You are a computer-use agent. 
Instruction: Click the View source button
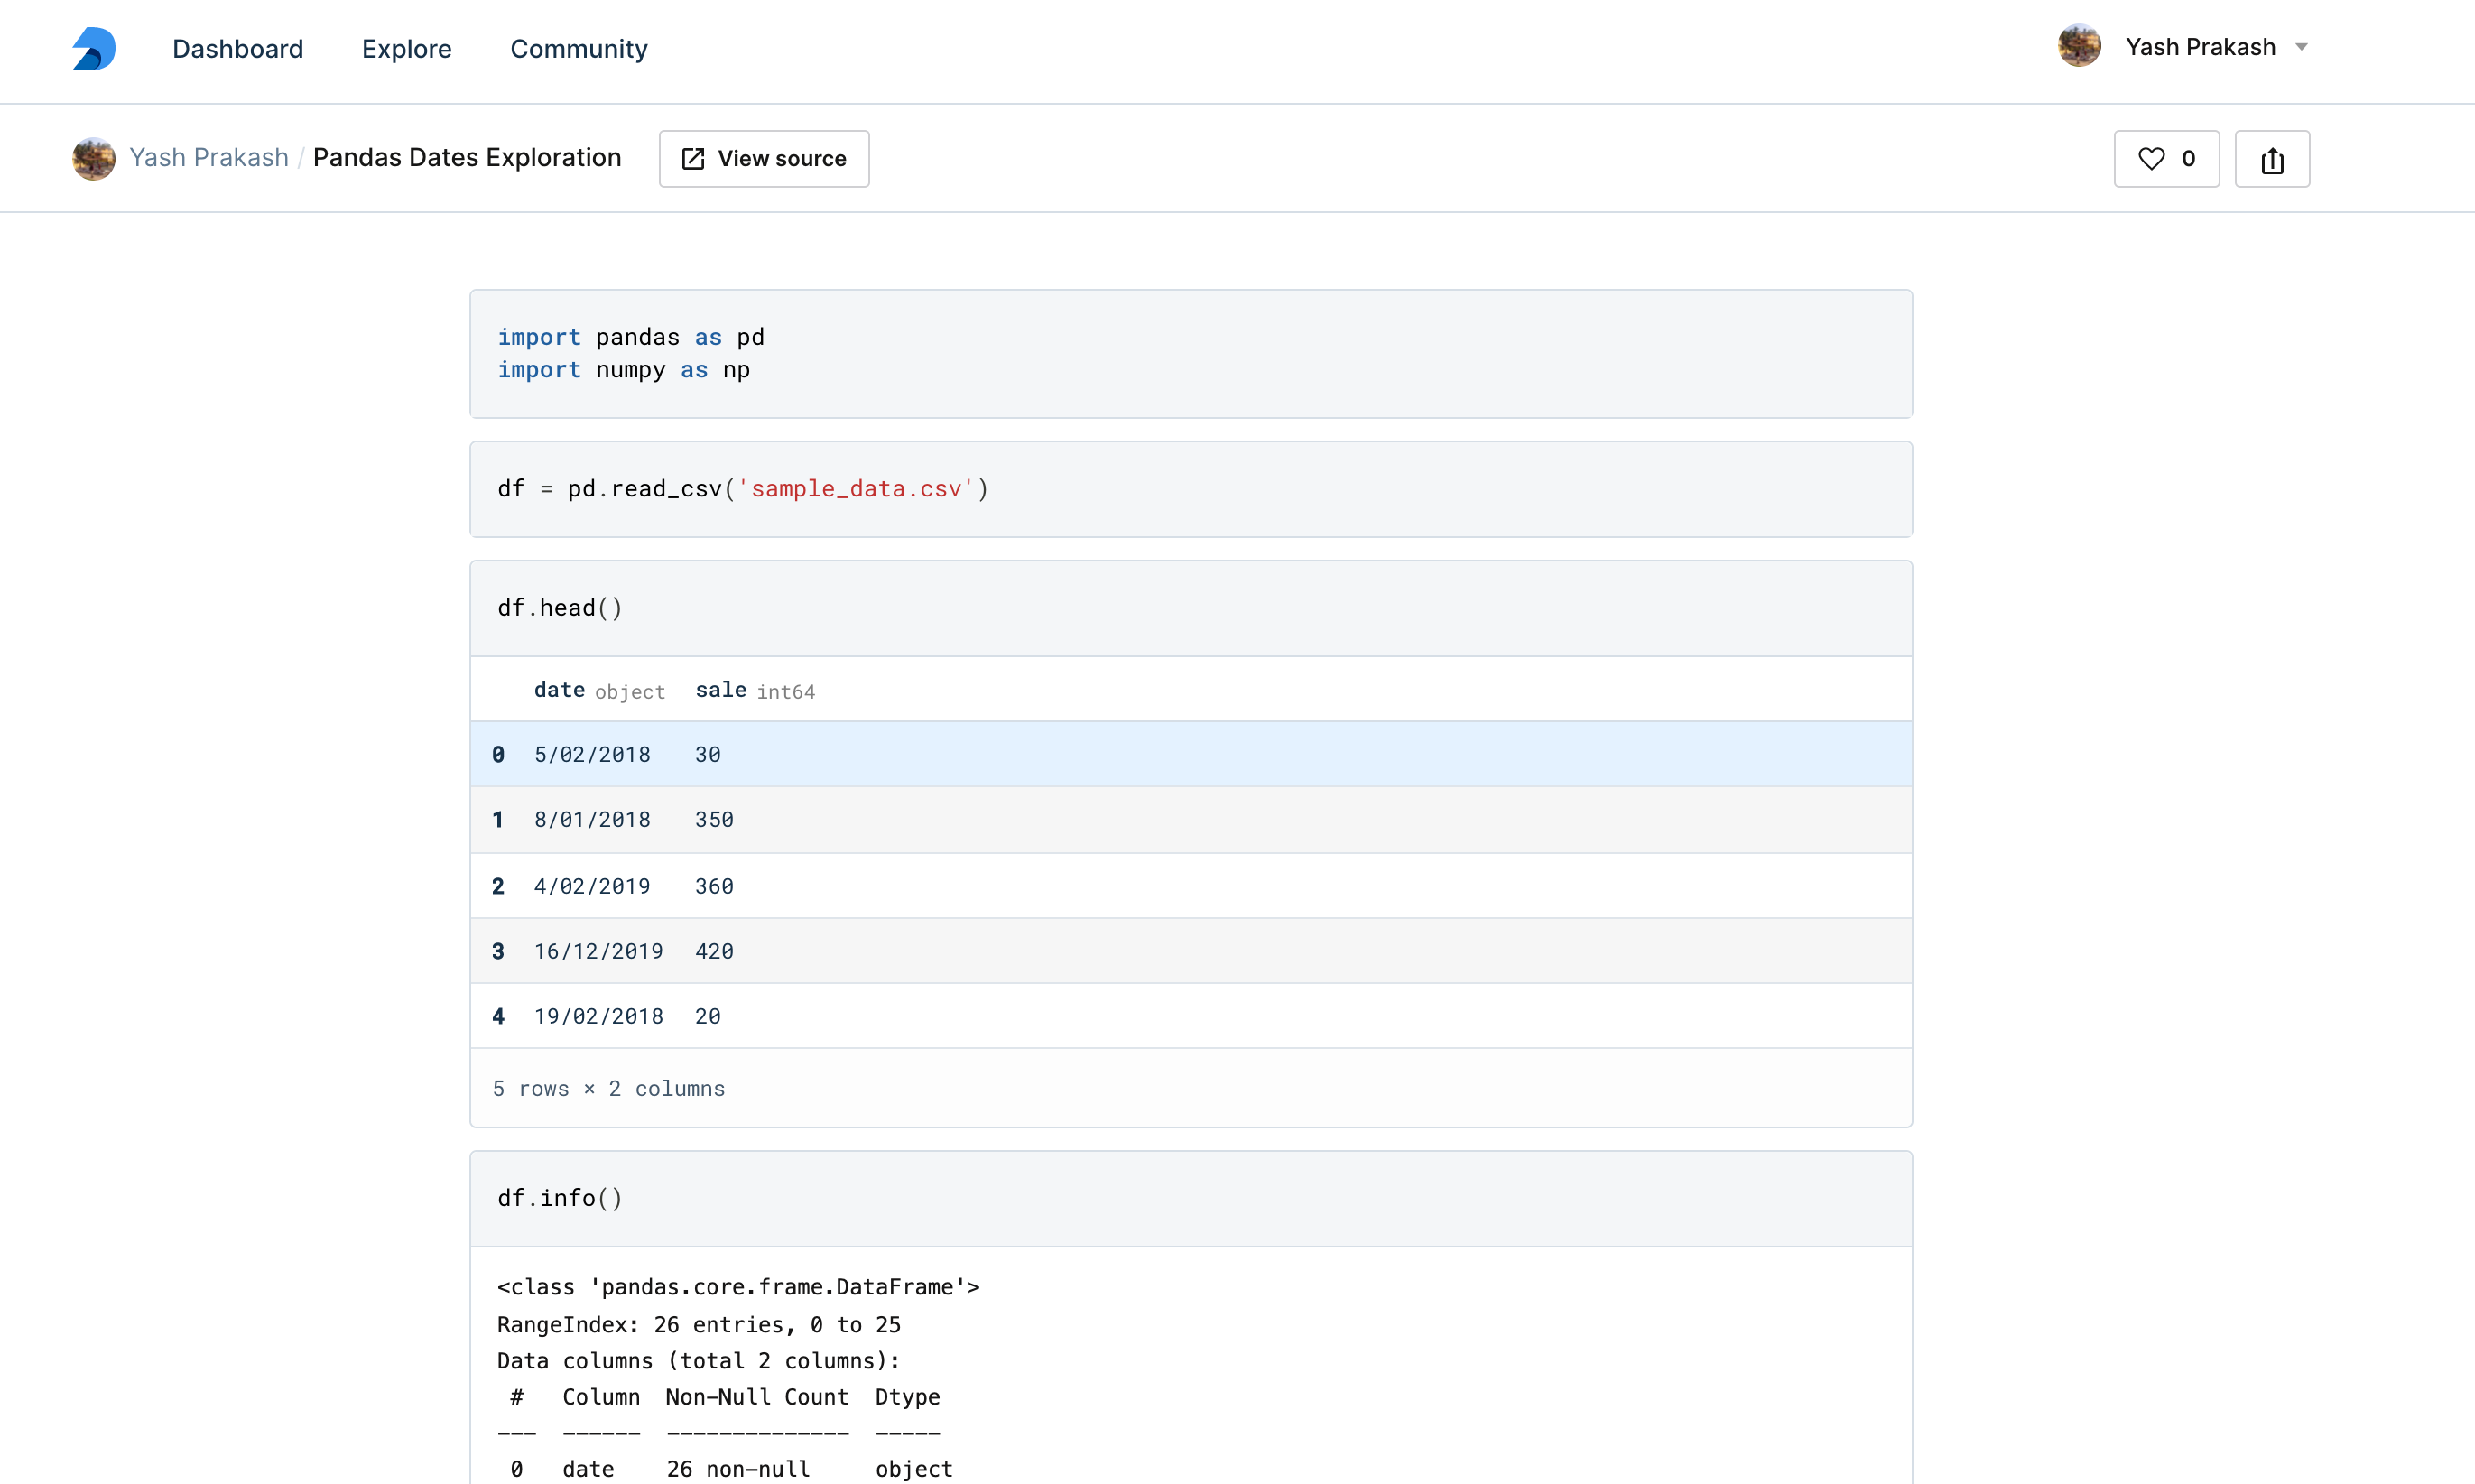click(764, 159)
